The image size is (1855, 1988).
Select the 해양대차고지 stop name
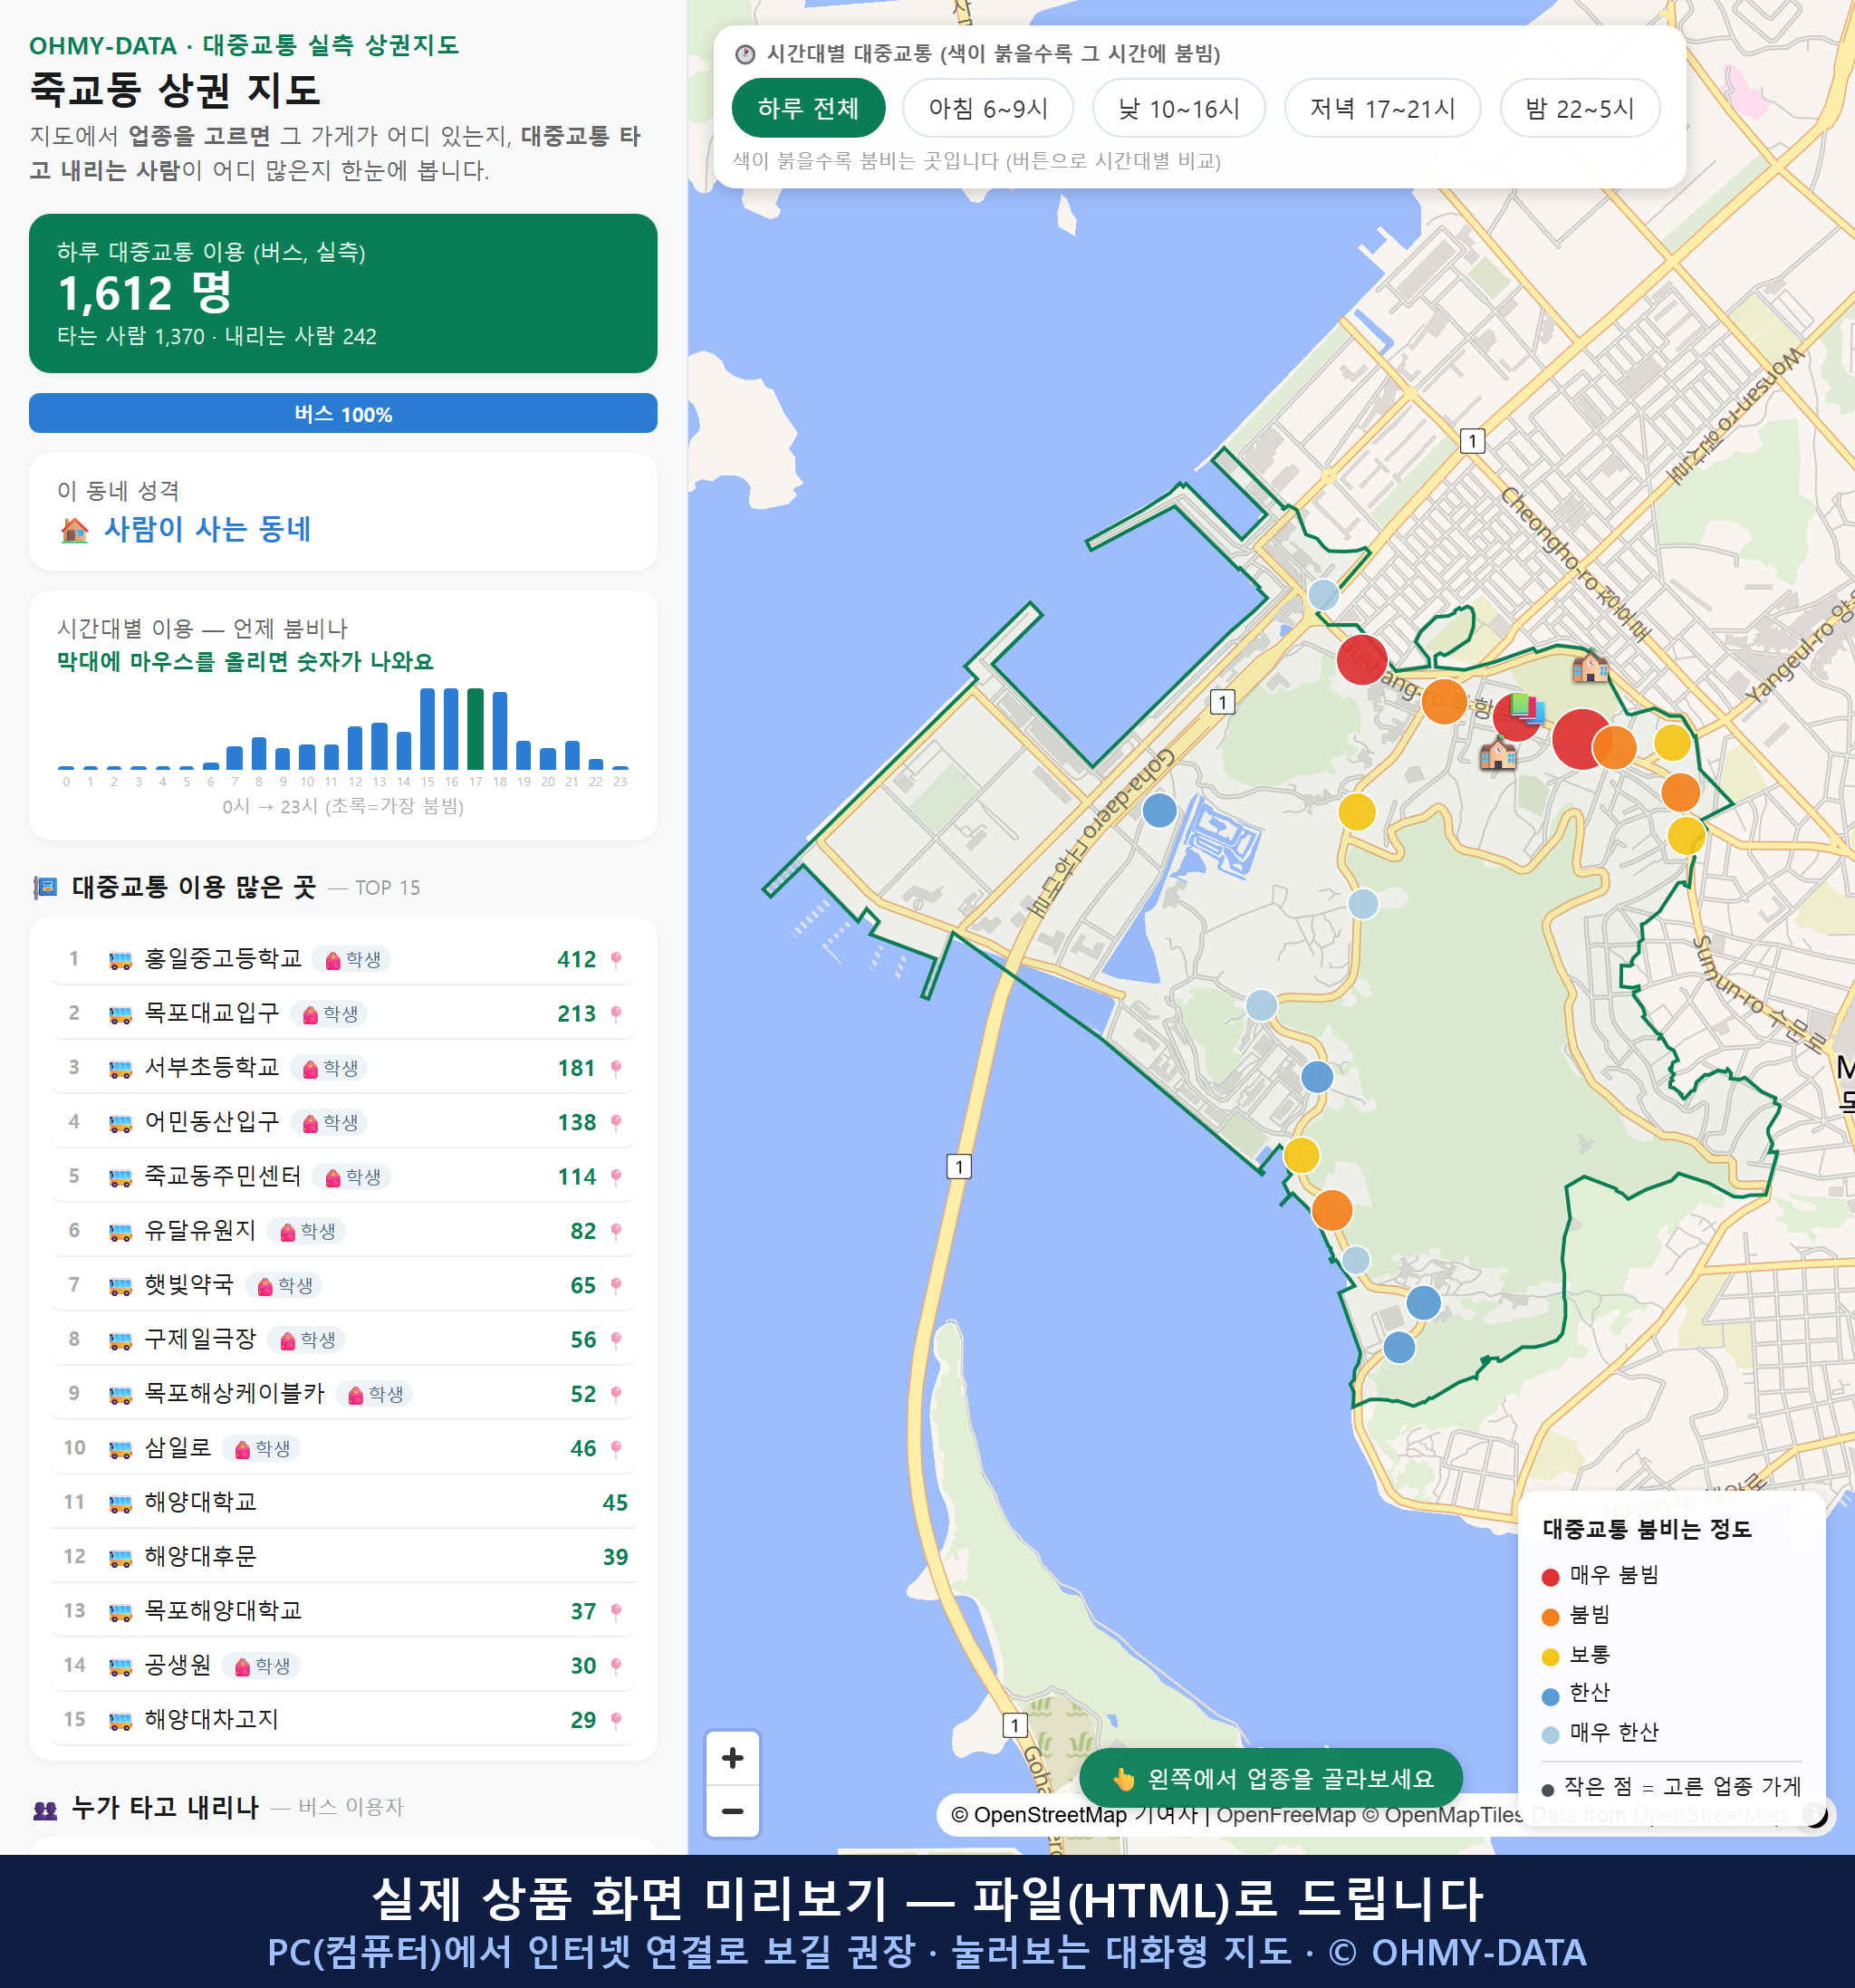click(x=212, y=1719)
